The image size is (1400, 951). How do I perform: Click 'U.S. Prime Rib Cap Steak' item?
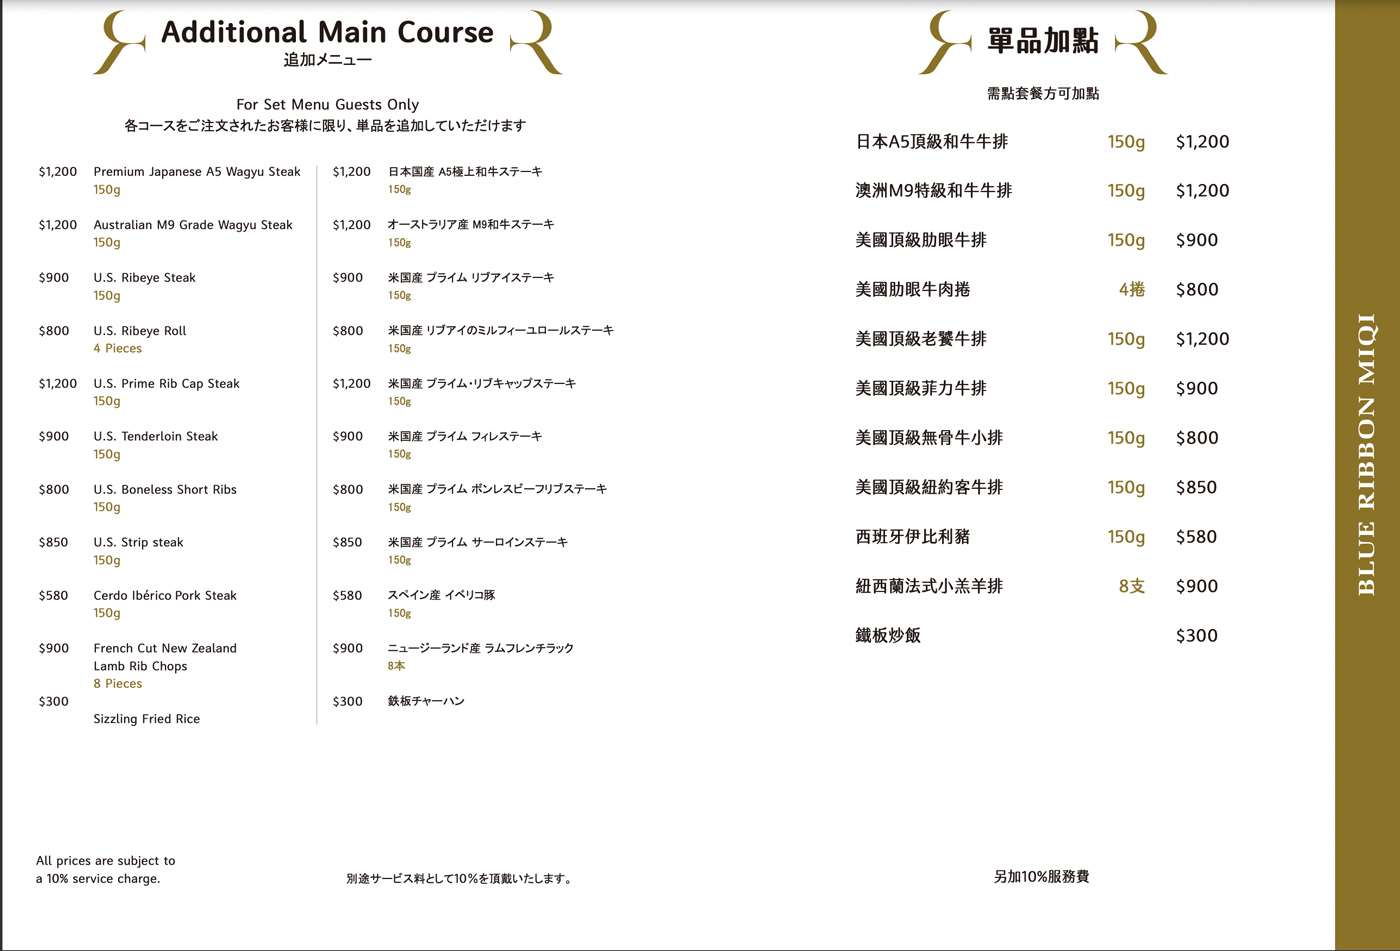(167, 384)
